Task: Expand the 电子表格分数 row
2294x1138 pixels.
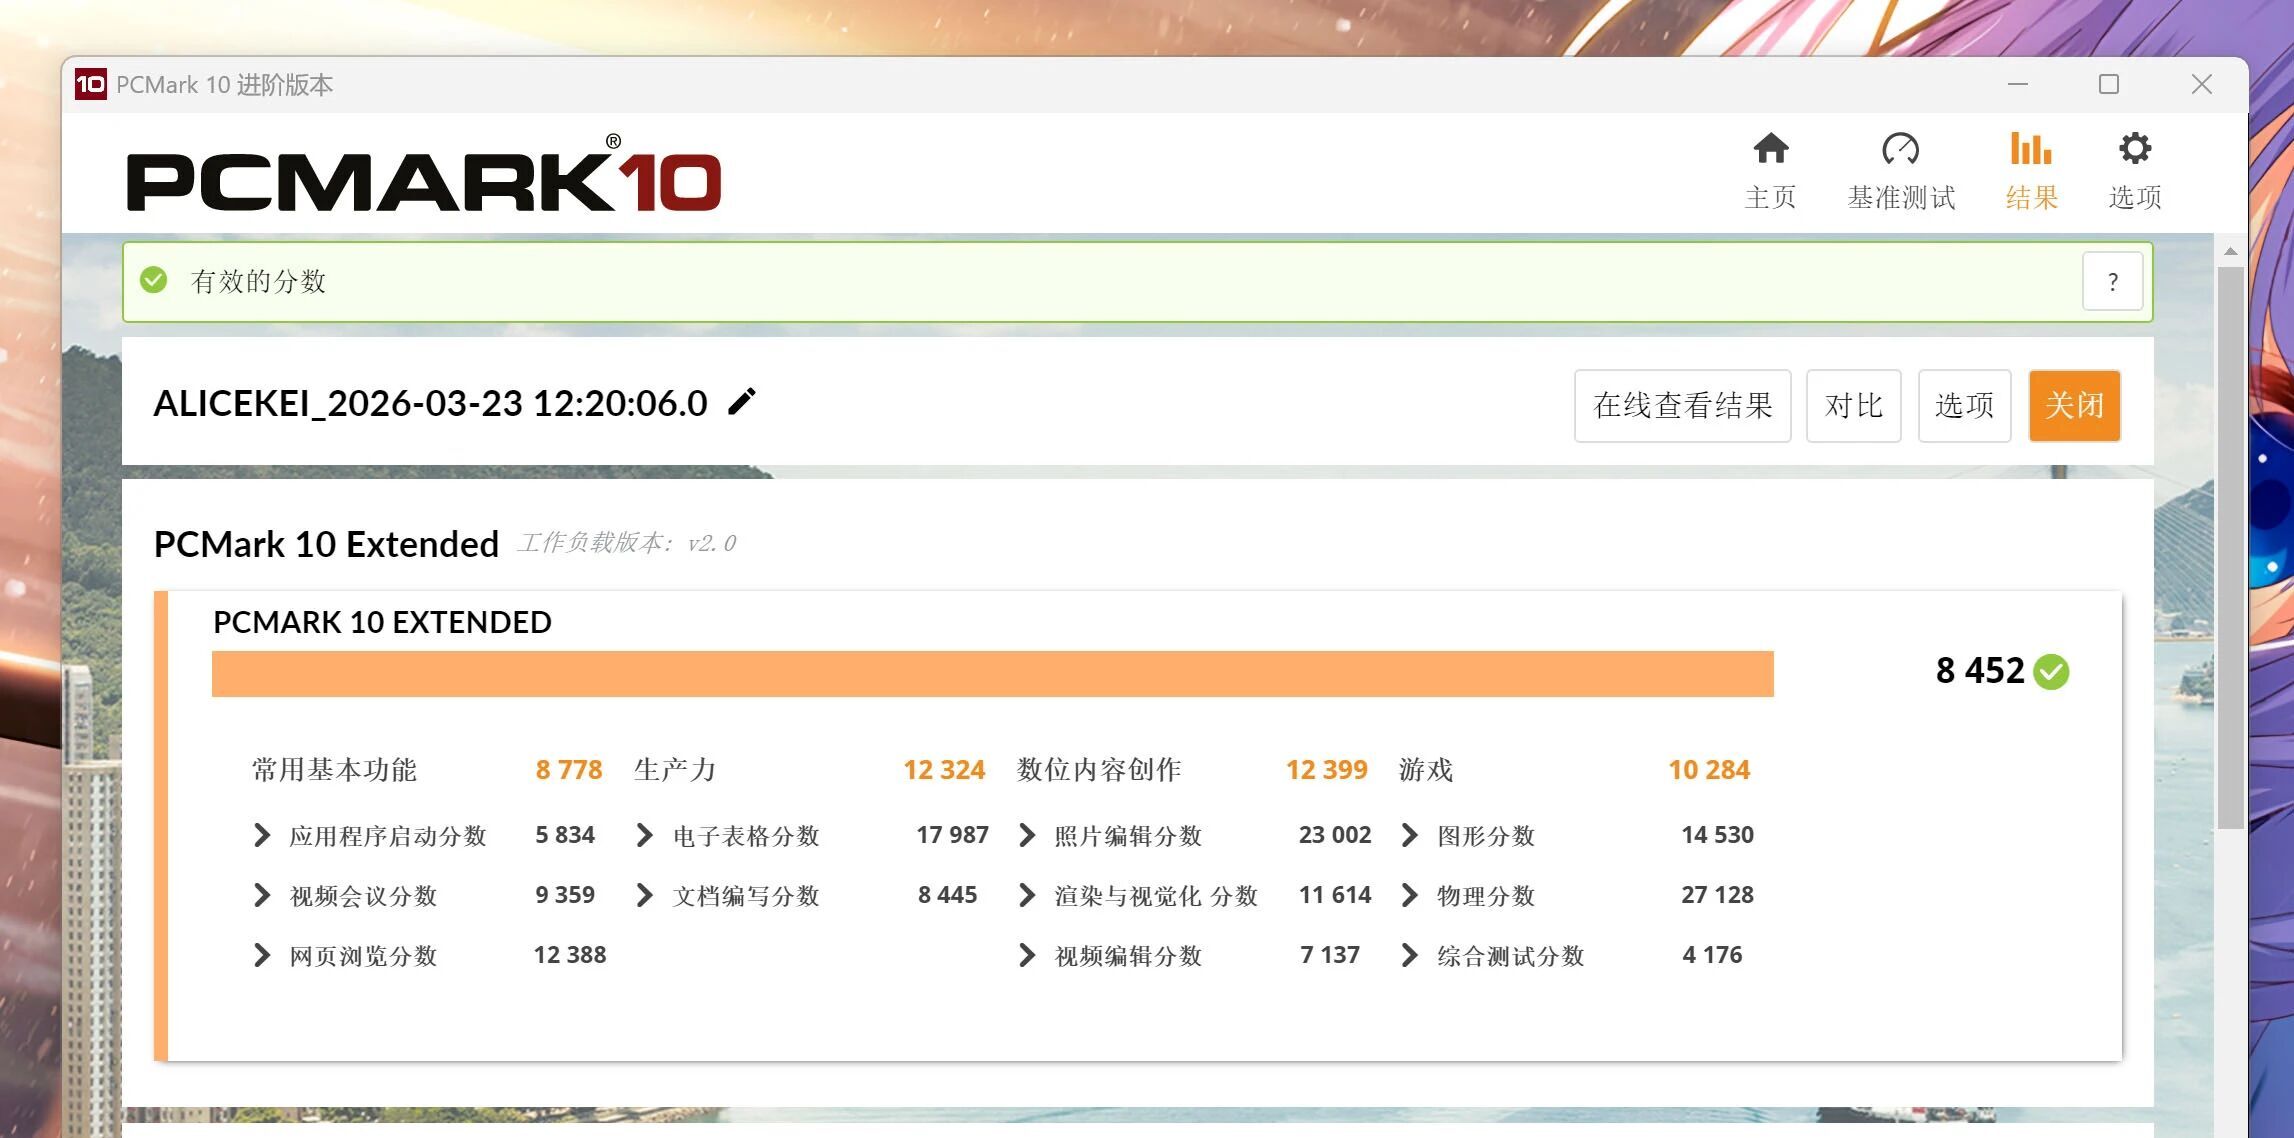Action: [645, 835]
